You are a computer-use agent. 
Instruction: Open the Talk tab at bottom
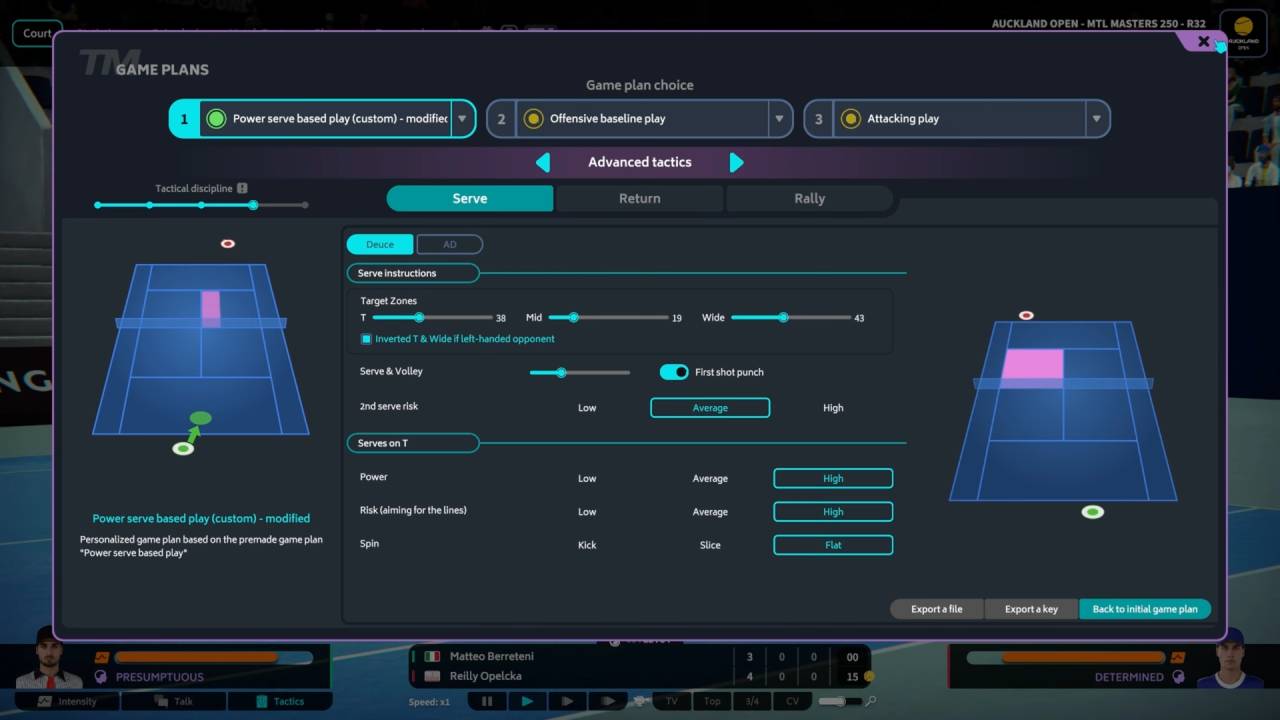coord(173,701)
